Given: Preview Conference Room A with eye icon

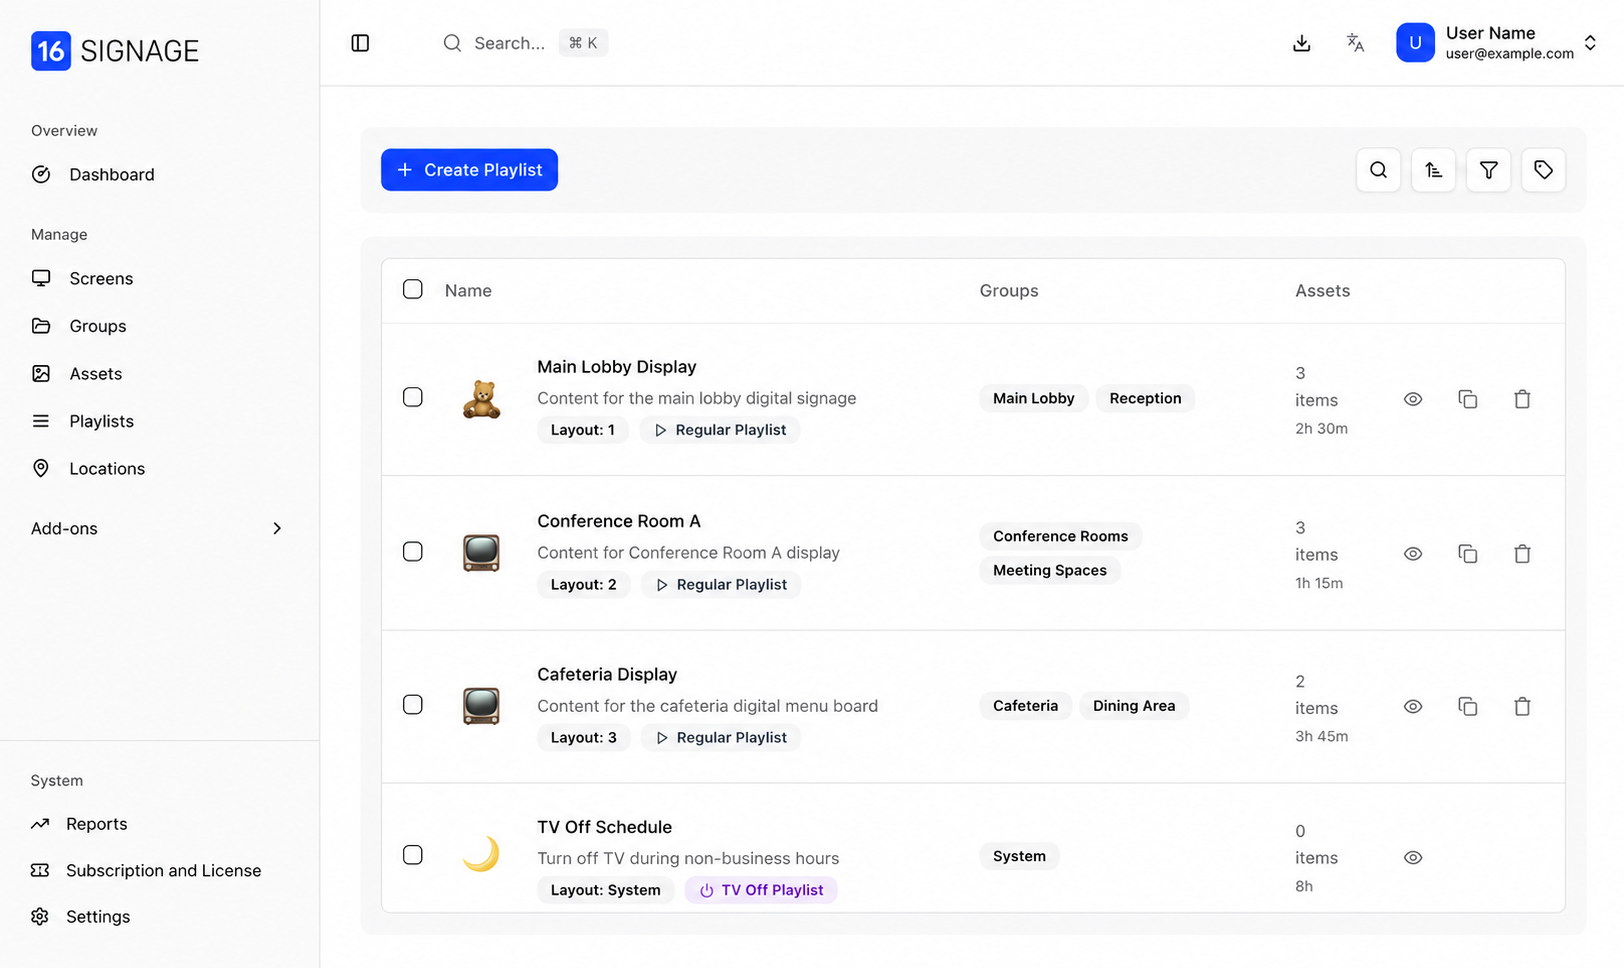Looking at the screenshot, I should pos(1413,554).
